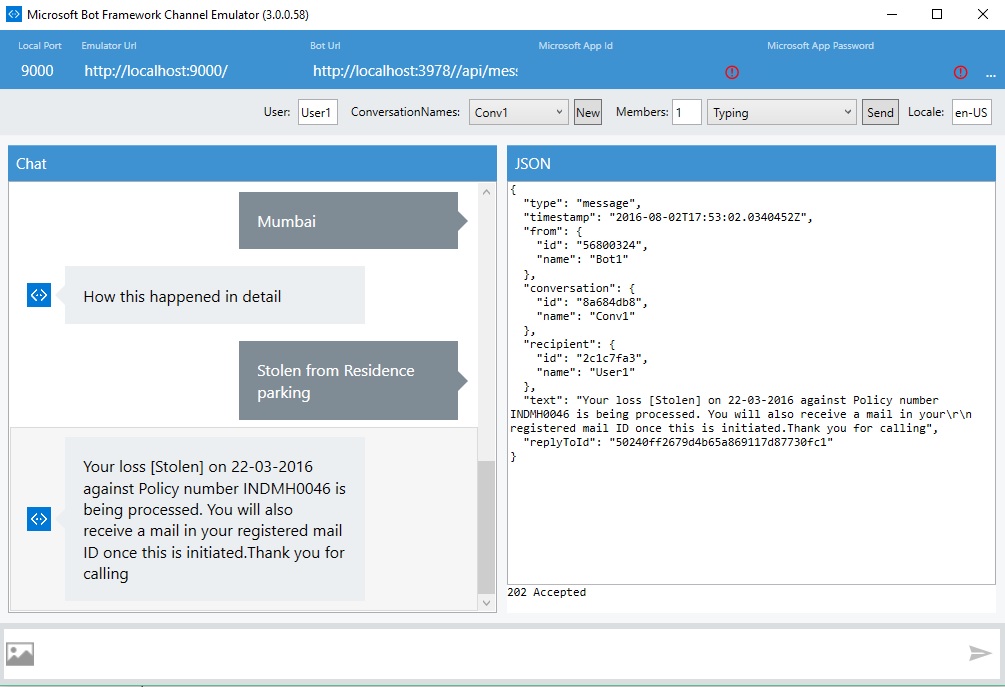Click the image upload icon
The image size is (1005, 687).
20,654
